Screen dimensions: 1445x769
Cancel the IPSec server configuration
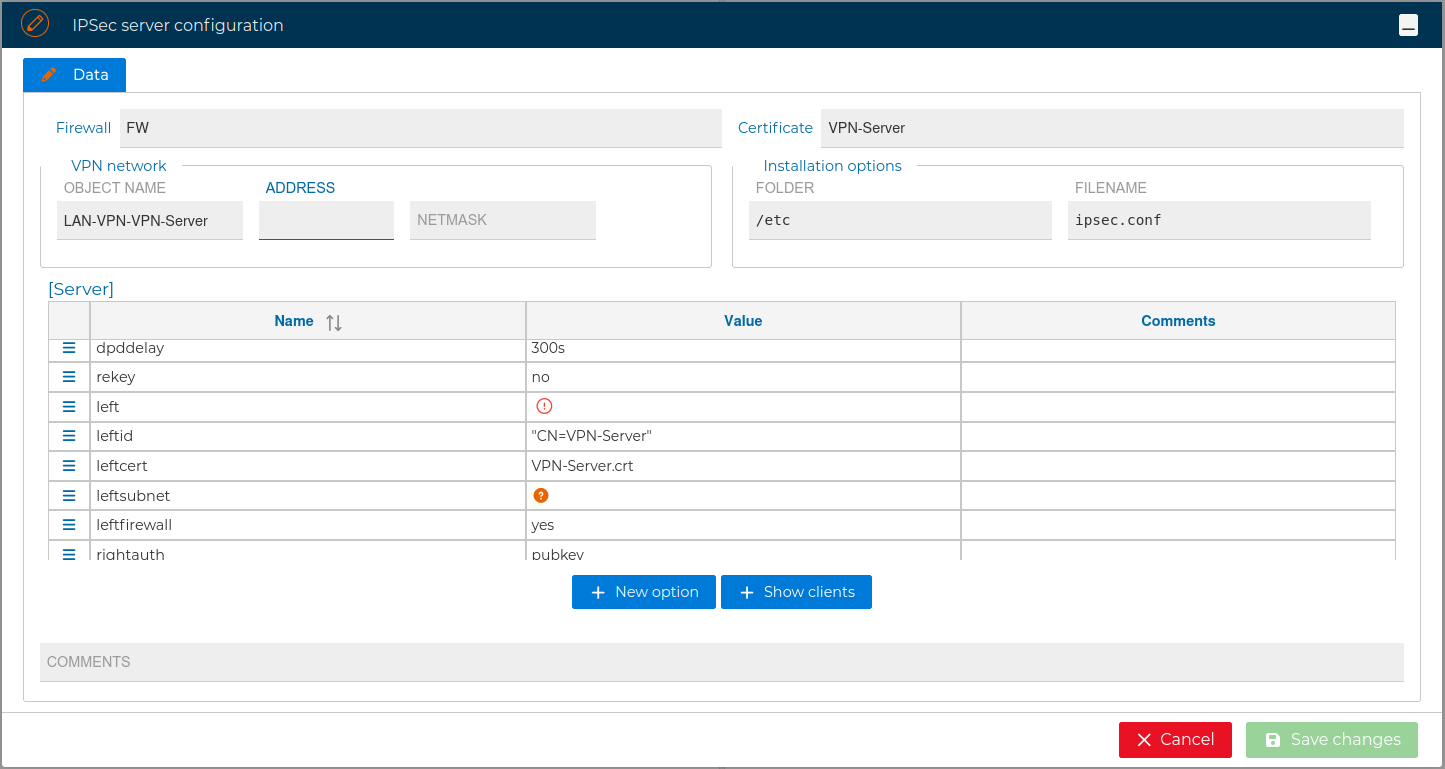click(x=1175, y=740)
